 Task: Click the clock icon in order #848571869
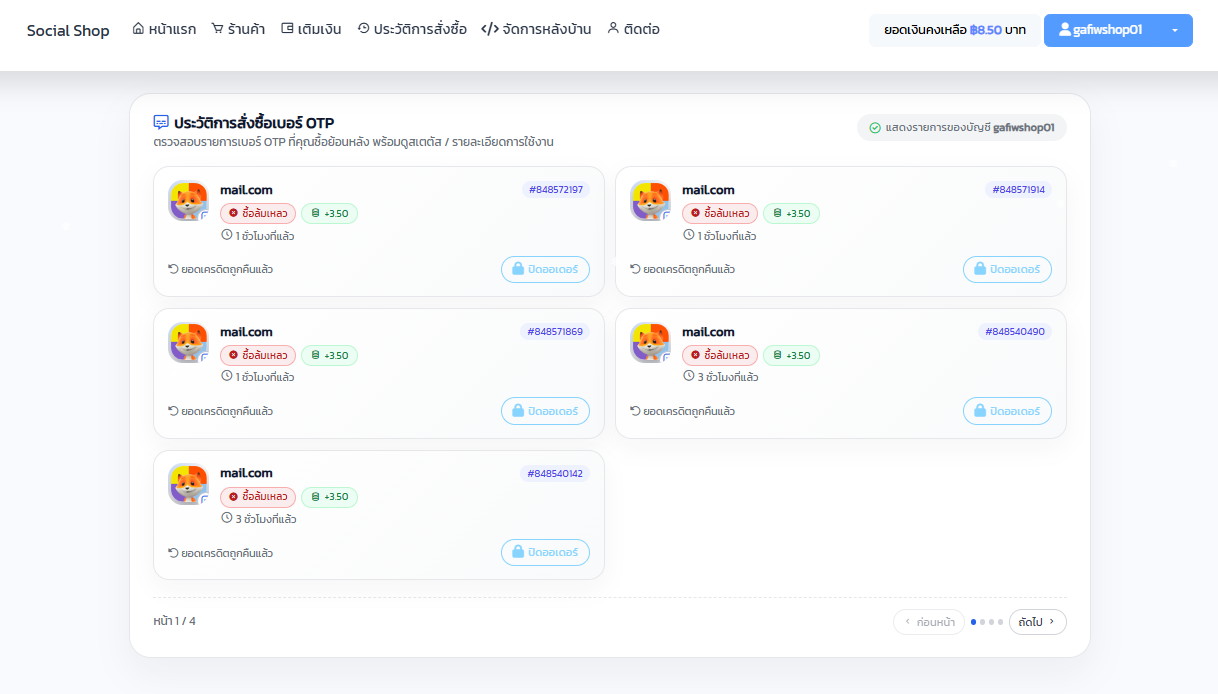point(226,377)
